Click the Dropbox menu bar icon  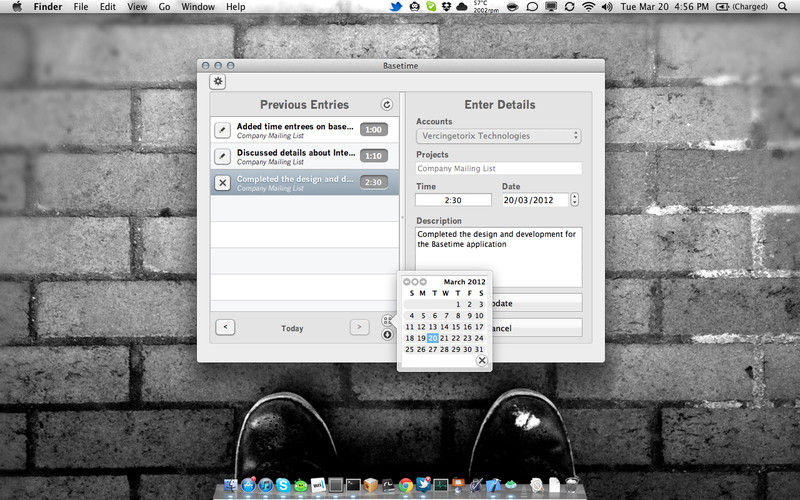pyautogui.click(x=446, y=7)
